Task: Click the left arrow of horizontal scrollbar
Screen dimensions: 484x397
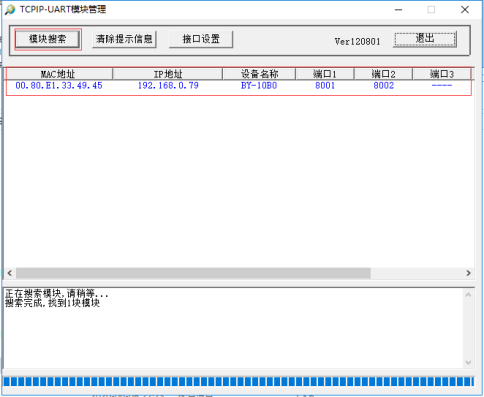Action: pyautogui.click(x=10, y=273)
